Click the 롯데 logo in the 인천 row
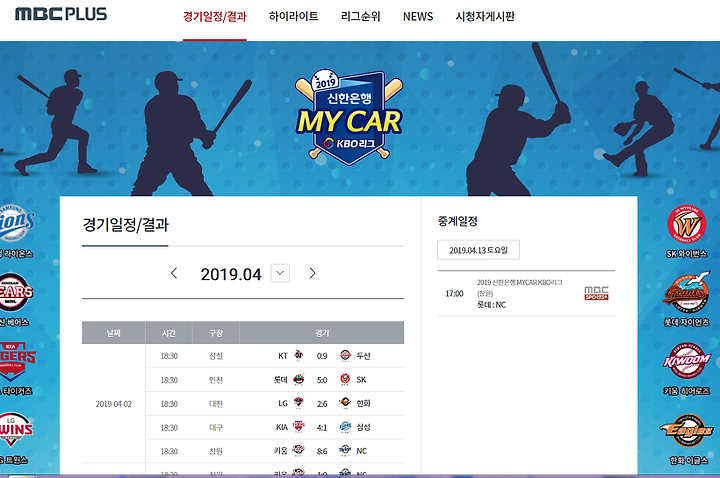 [299, 379]
